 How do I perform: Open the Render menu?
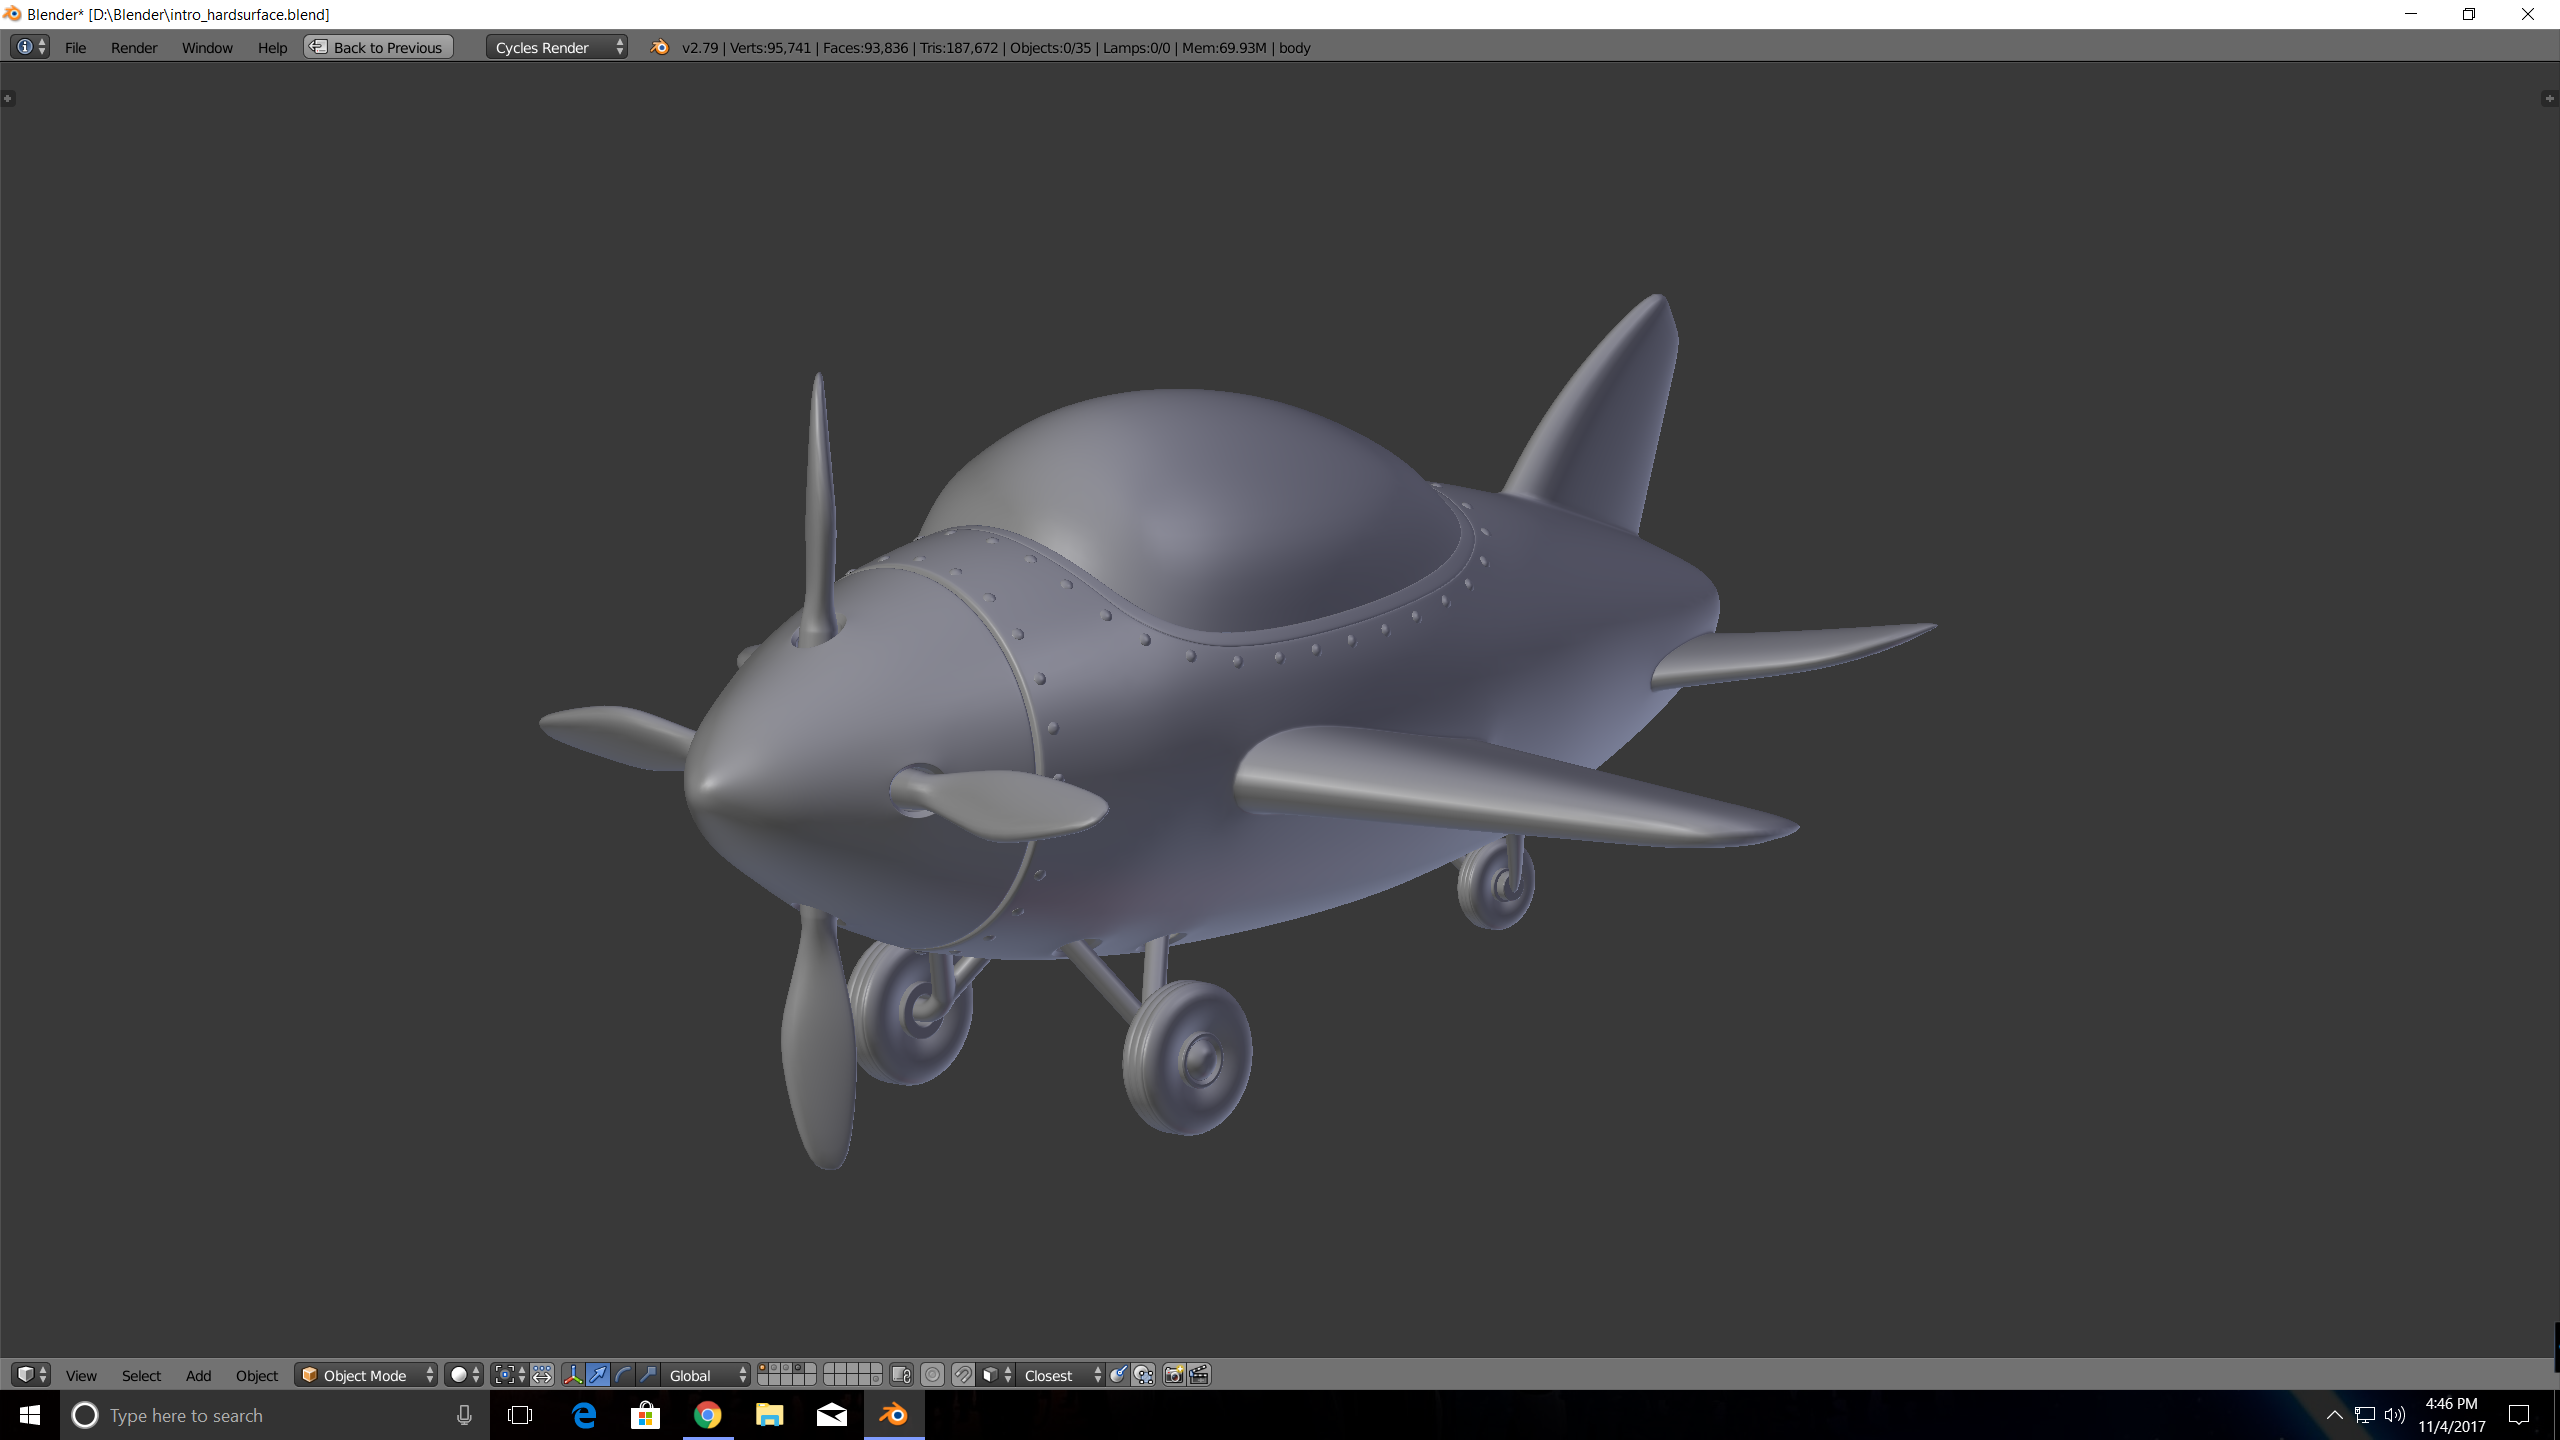pyautogui.click(x=134, y=47)
